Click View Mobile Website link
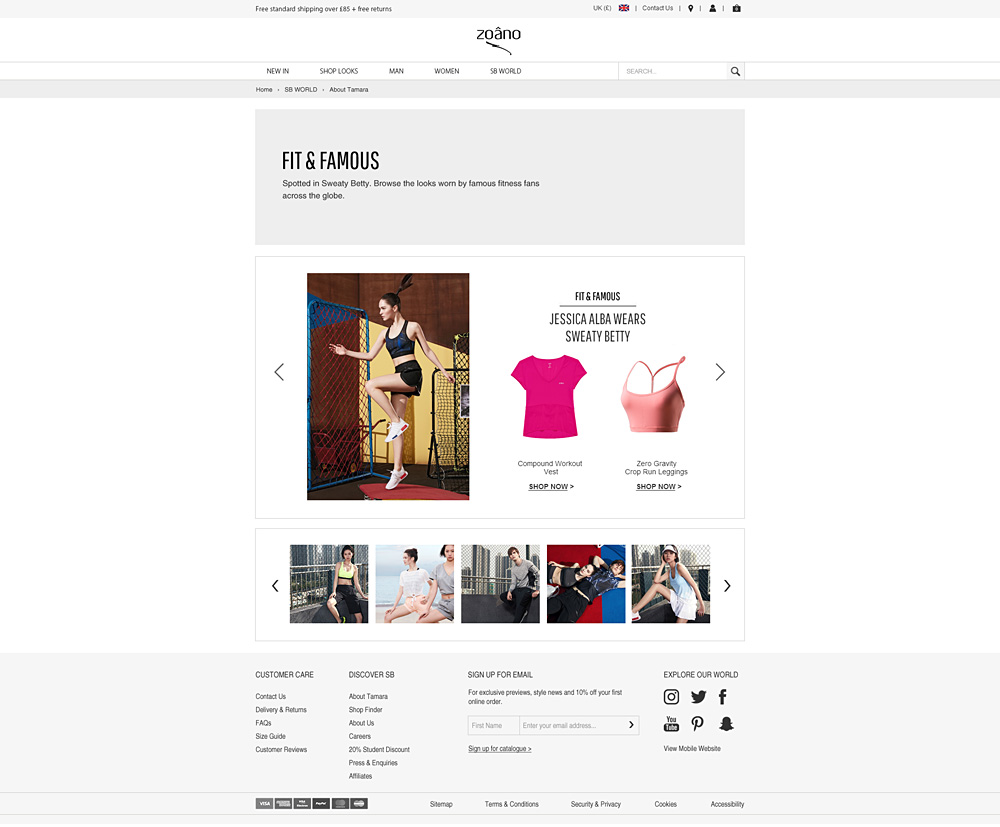The image size is (1000, 827). [x=692, y=749]
